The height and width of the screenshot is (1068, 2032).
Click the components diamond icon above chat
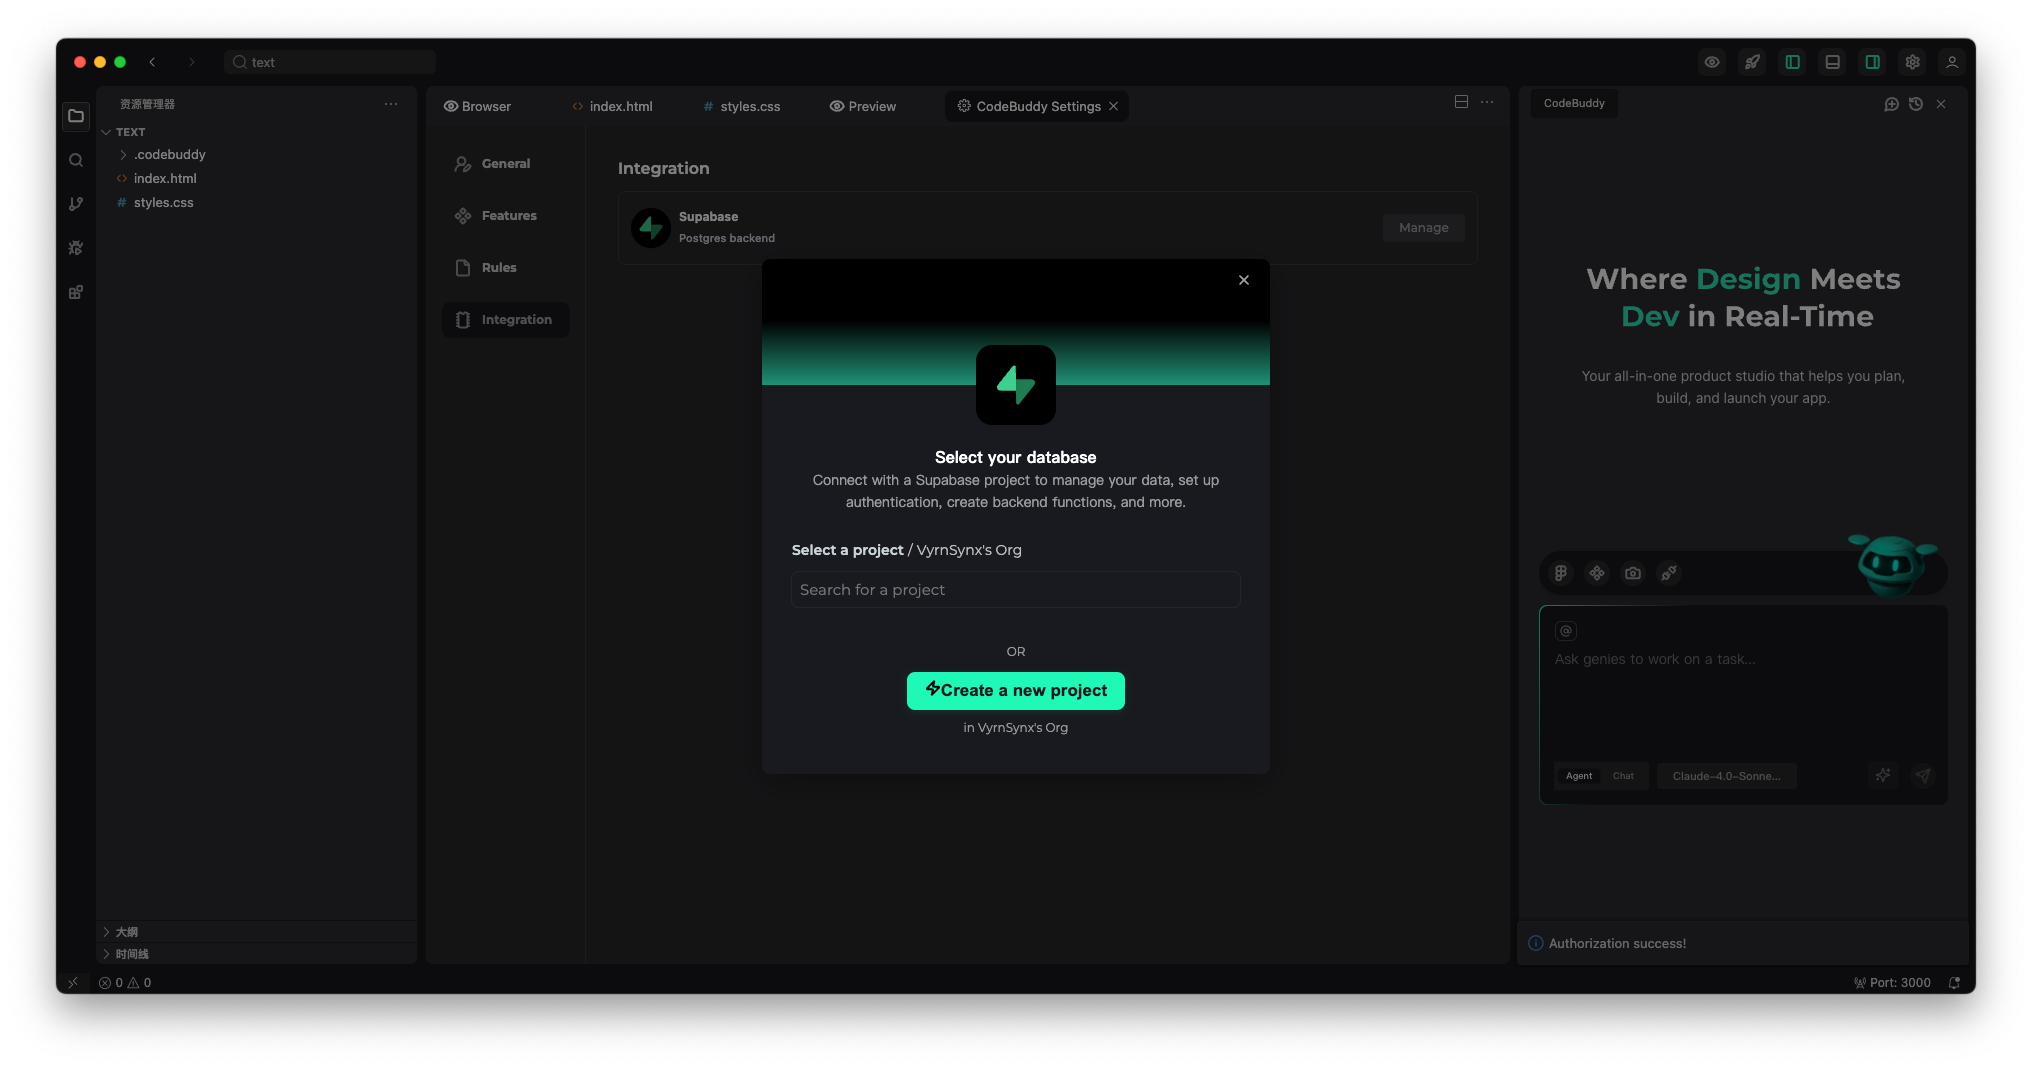pos(1597,573)
